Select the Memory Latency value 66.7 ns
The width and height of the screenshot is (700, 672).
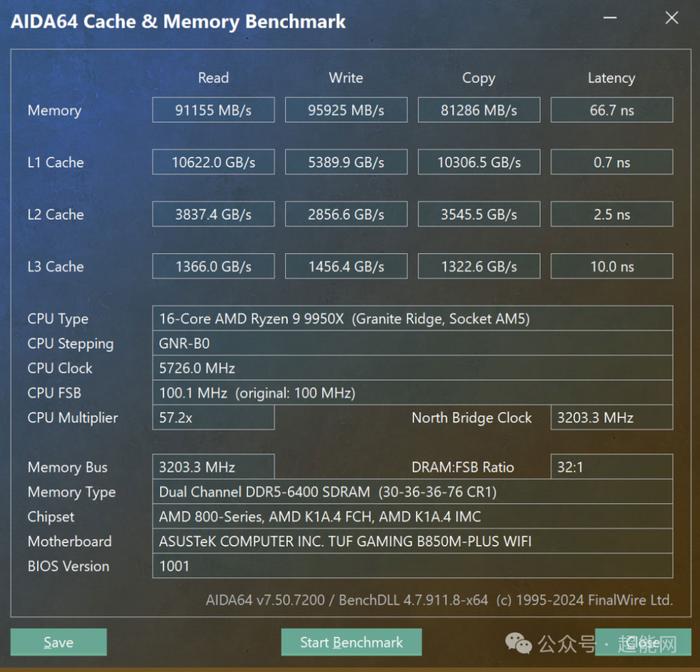click(x=612, y=110)
